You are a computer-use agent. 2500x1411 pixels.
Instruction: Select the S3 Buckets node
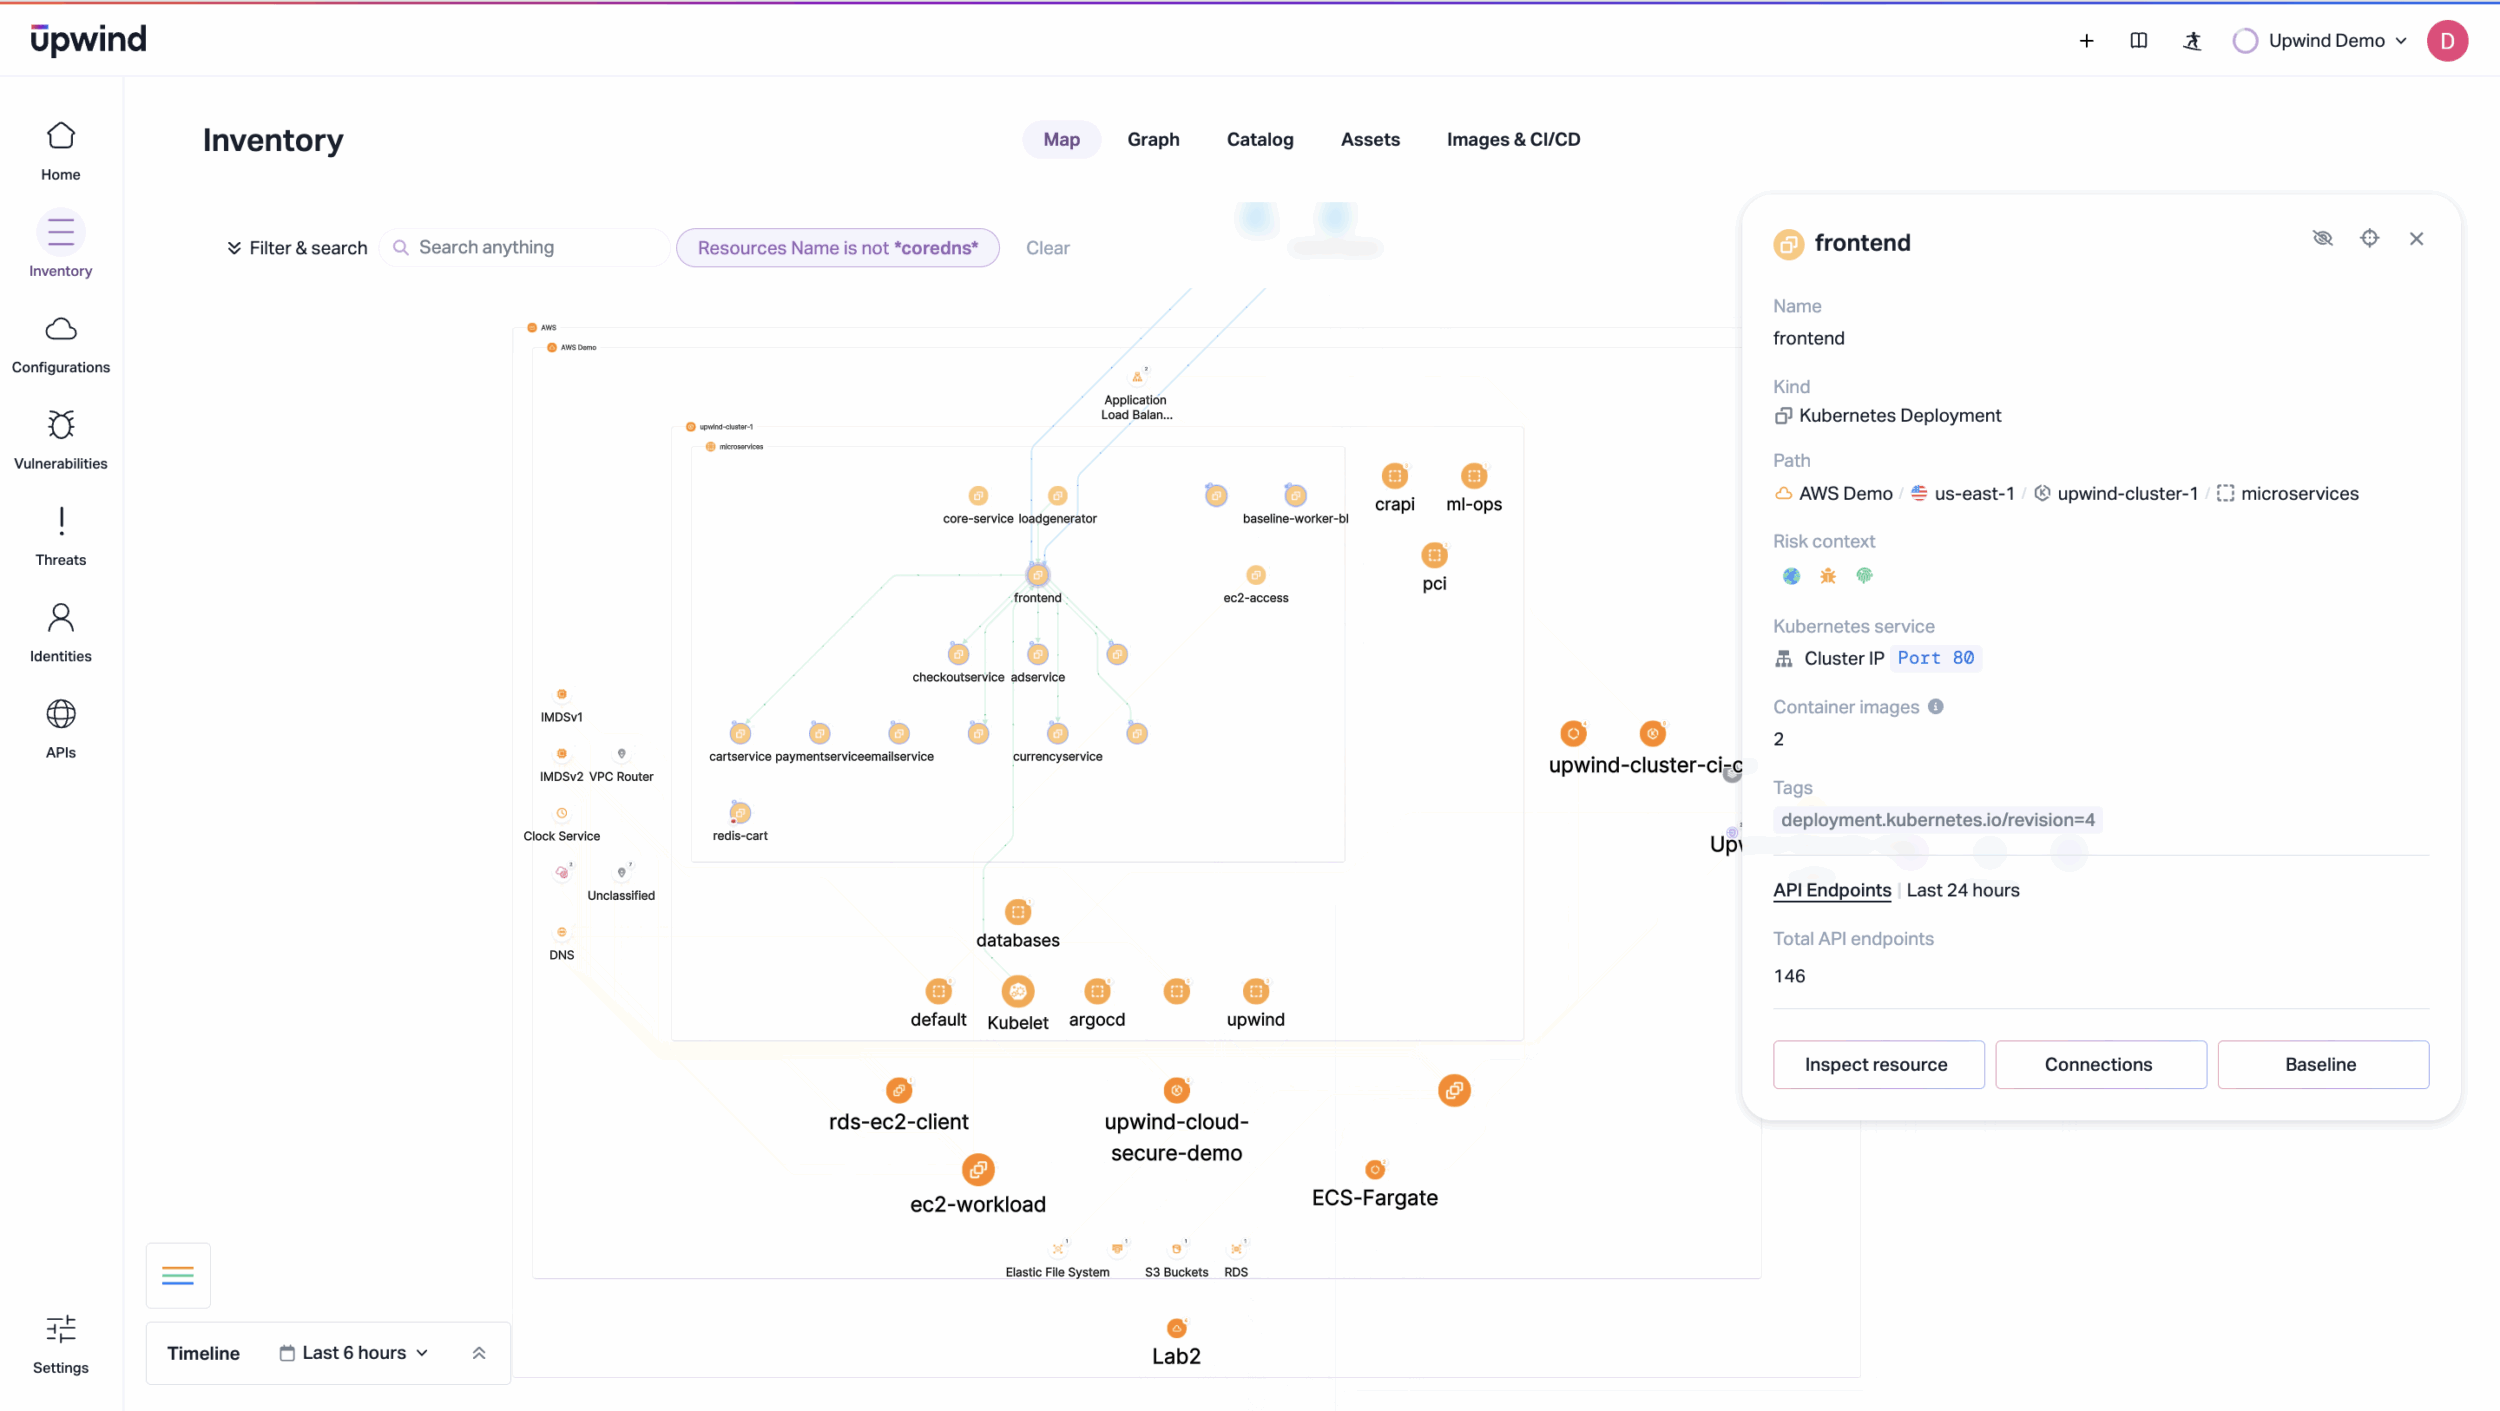pyautogui.click(x=1176, y=1249)
